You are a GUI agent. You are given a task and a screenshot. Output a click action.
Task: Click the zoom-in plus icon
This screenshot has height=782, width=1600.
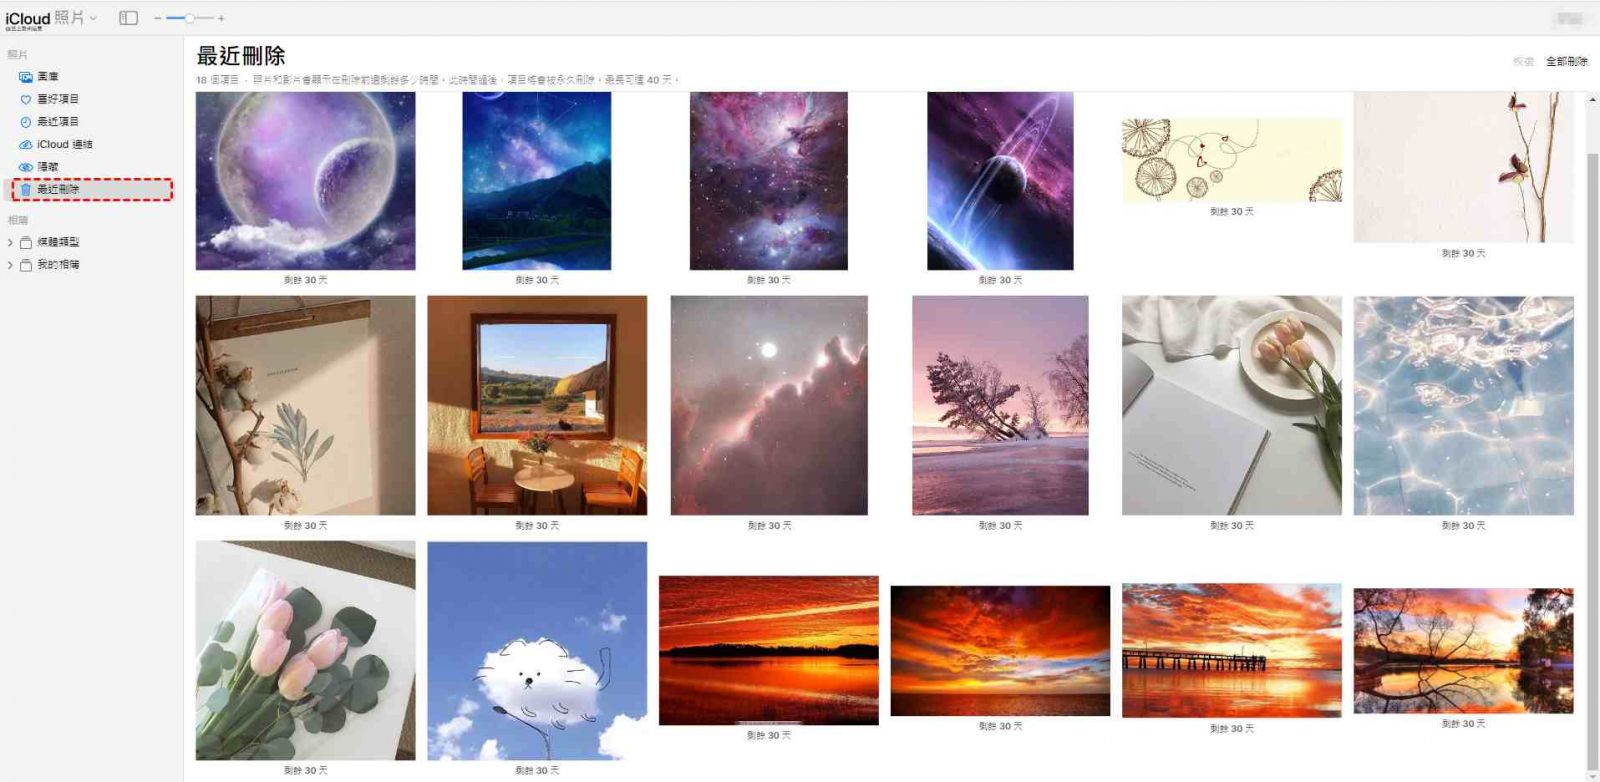[x=221, y=18]
